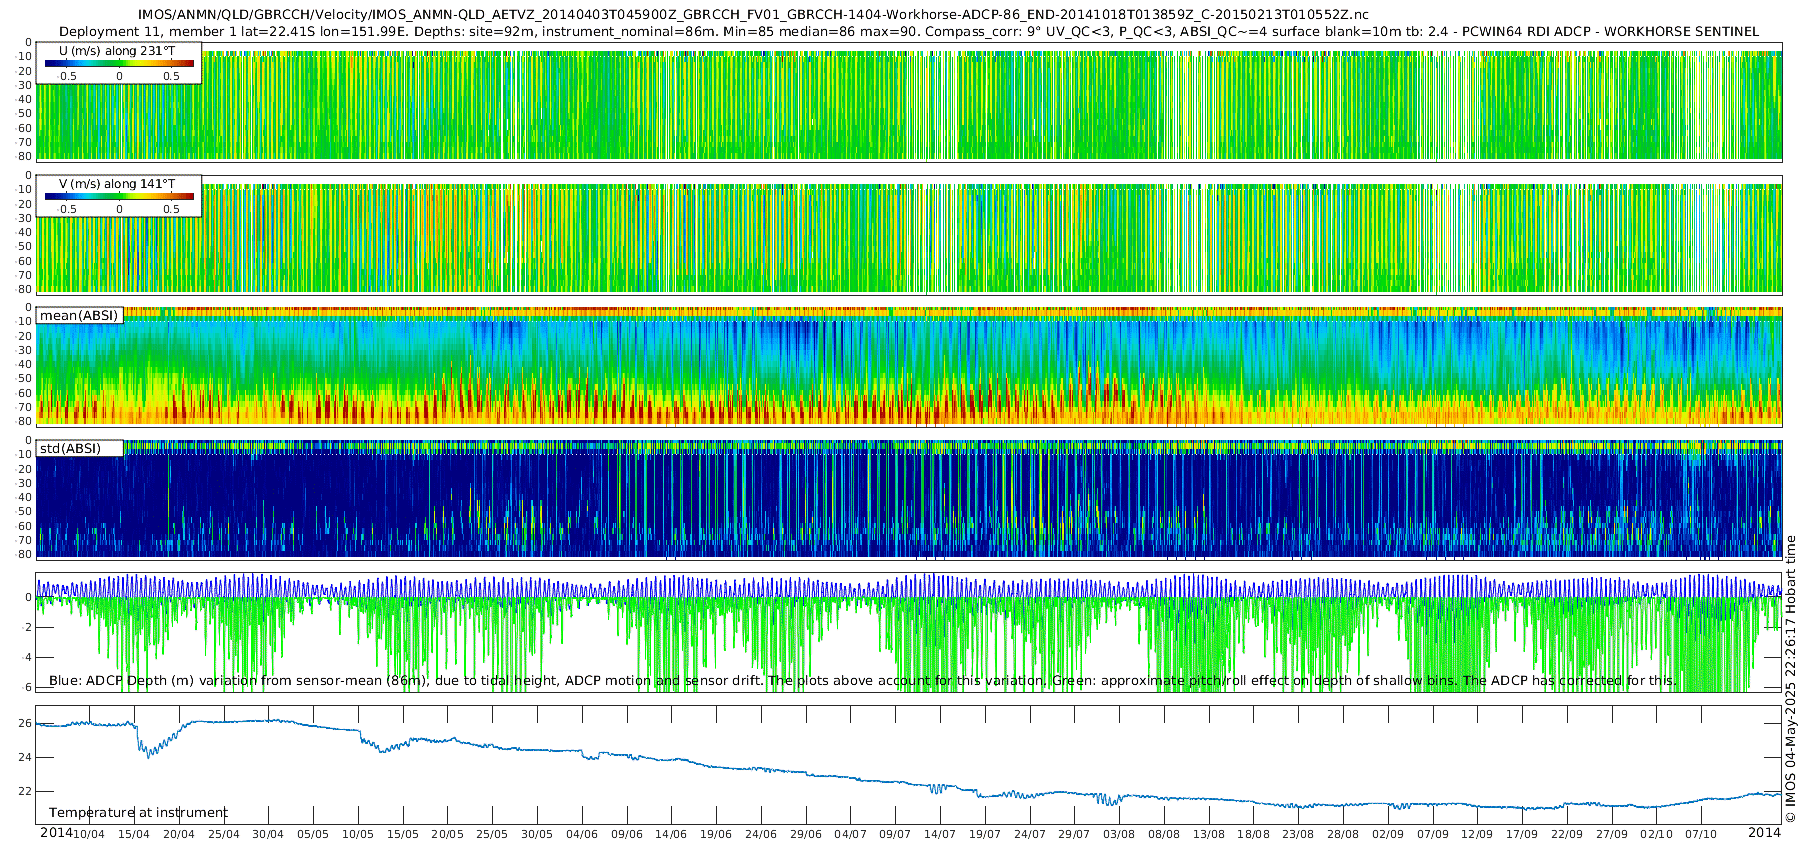Click the 'U (m/s) along 231°T' title
The image size is (1800, 850).
(x=117, y=51)
